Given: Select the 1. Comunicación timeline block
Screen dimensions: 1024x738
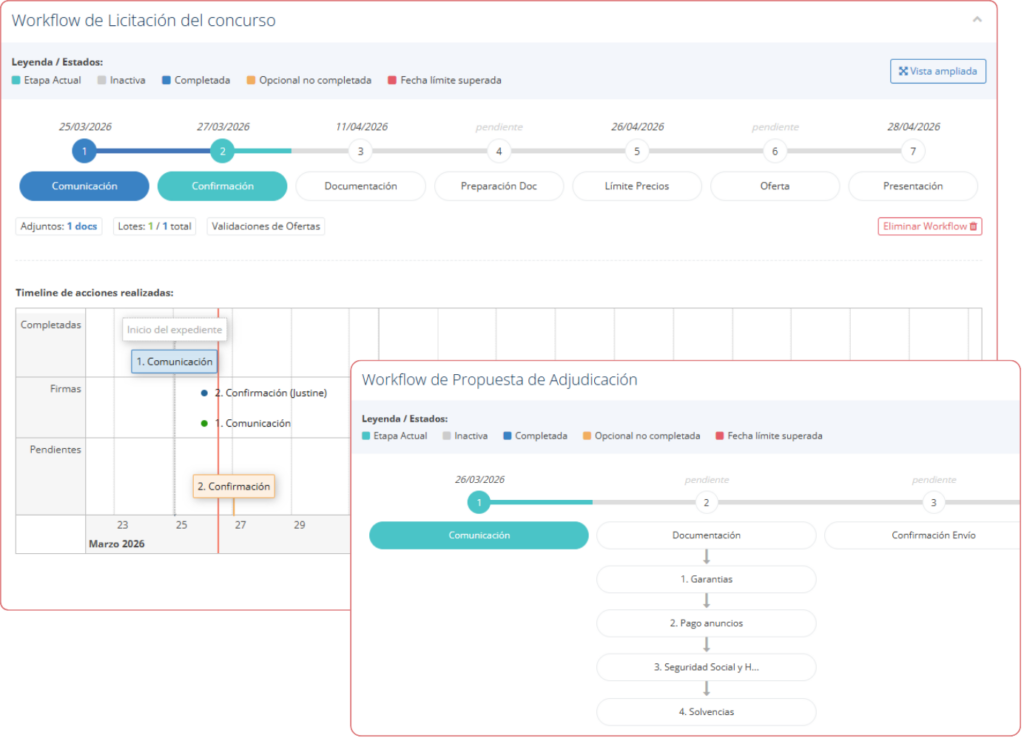Looking at the screenshot, I should (x=174, y=362).
